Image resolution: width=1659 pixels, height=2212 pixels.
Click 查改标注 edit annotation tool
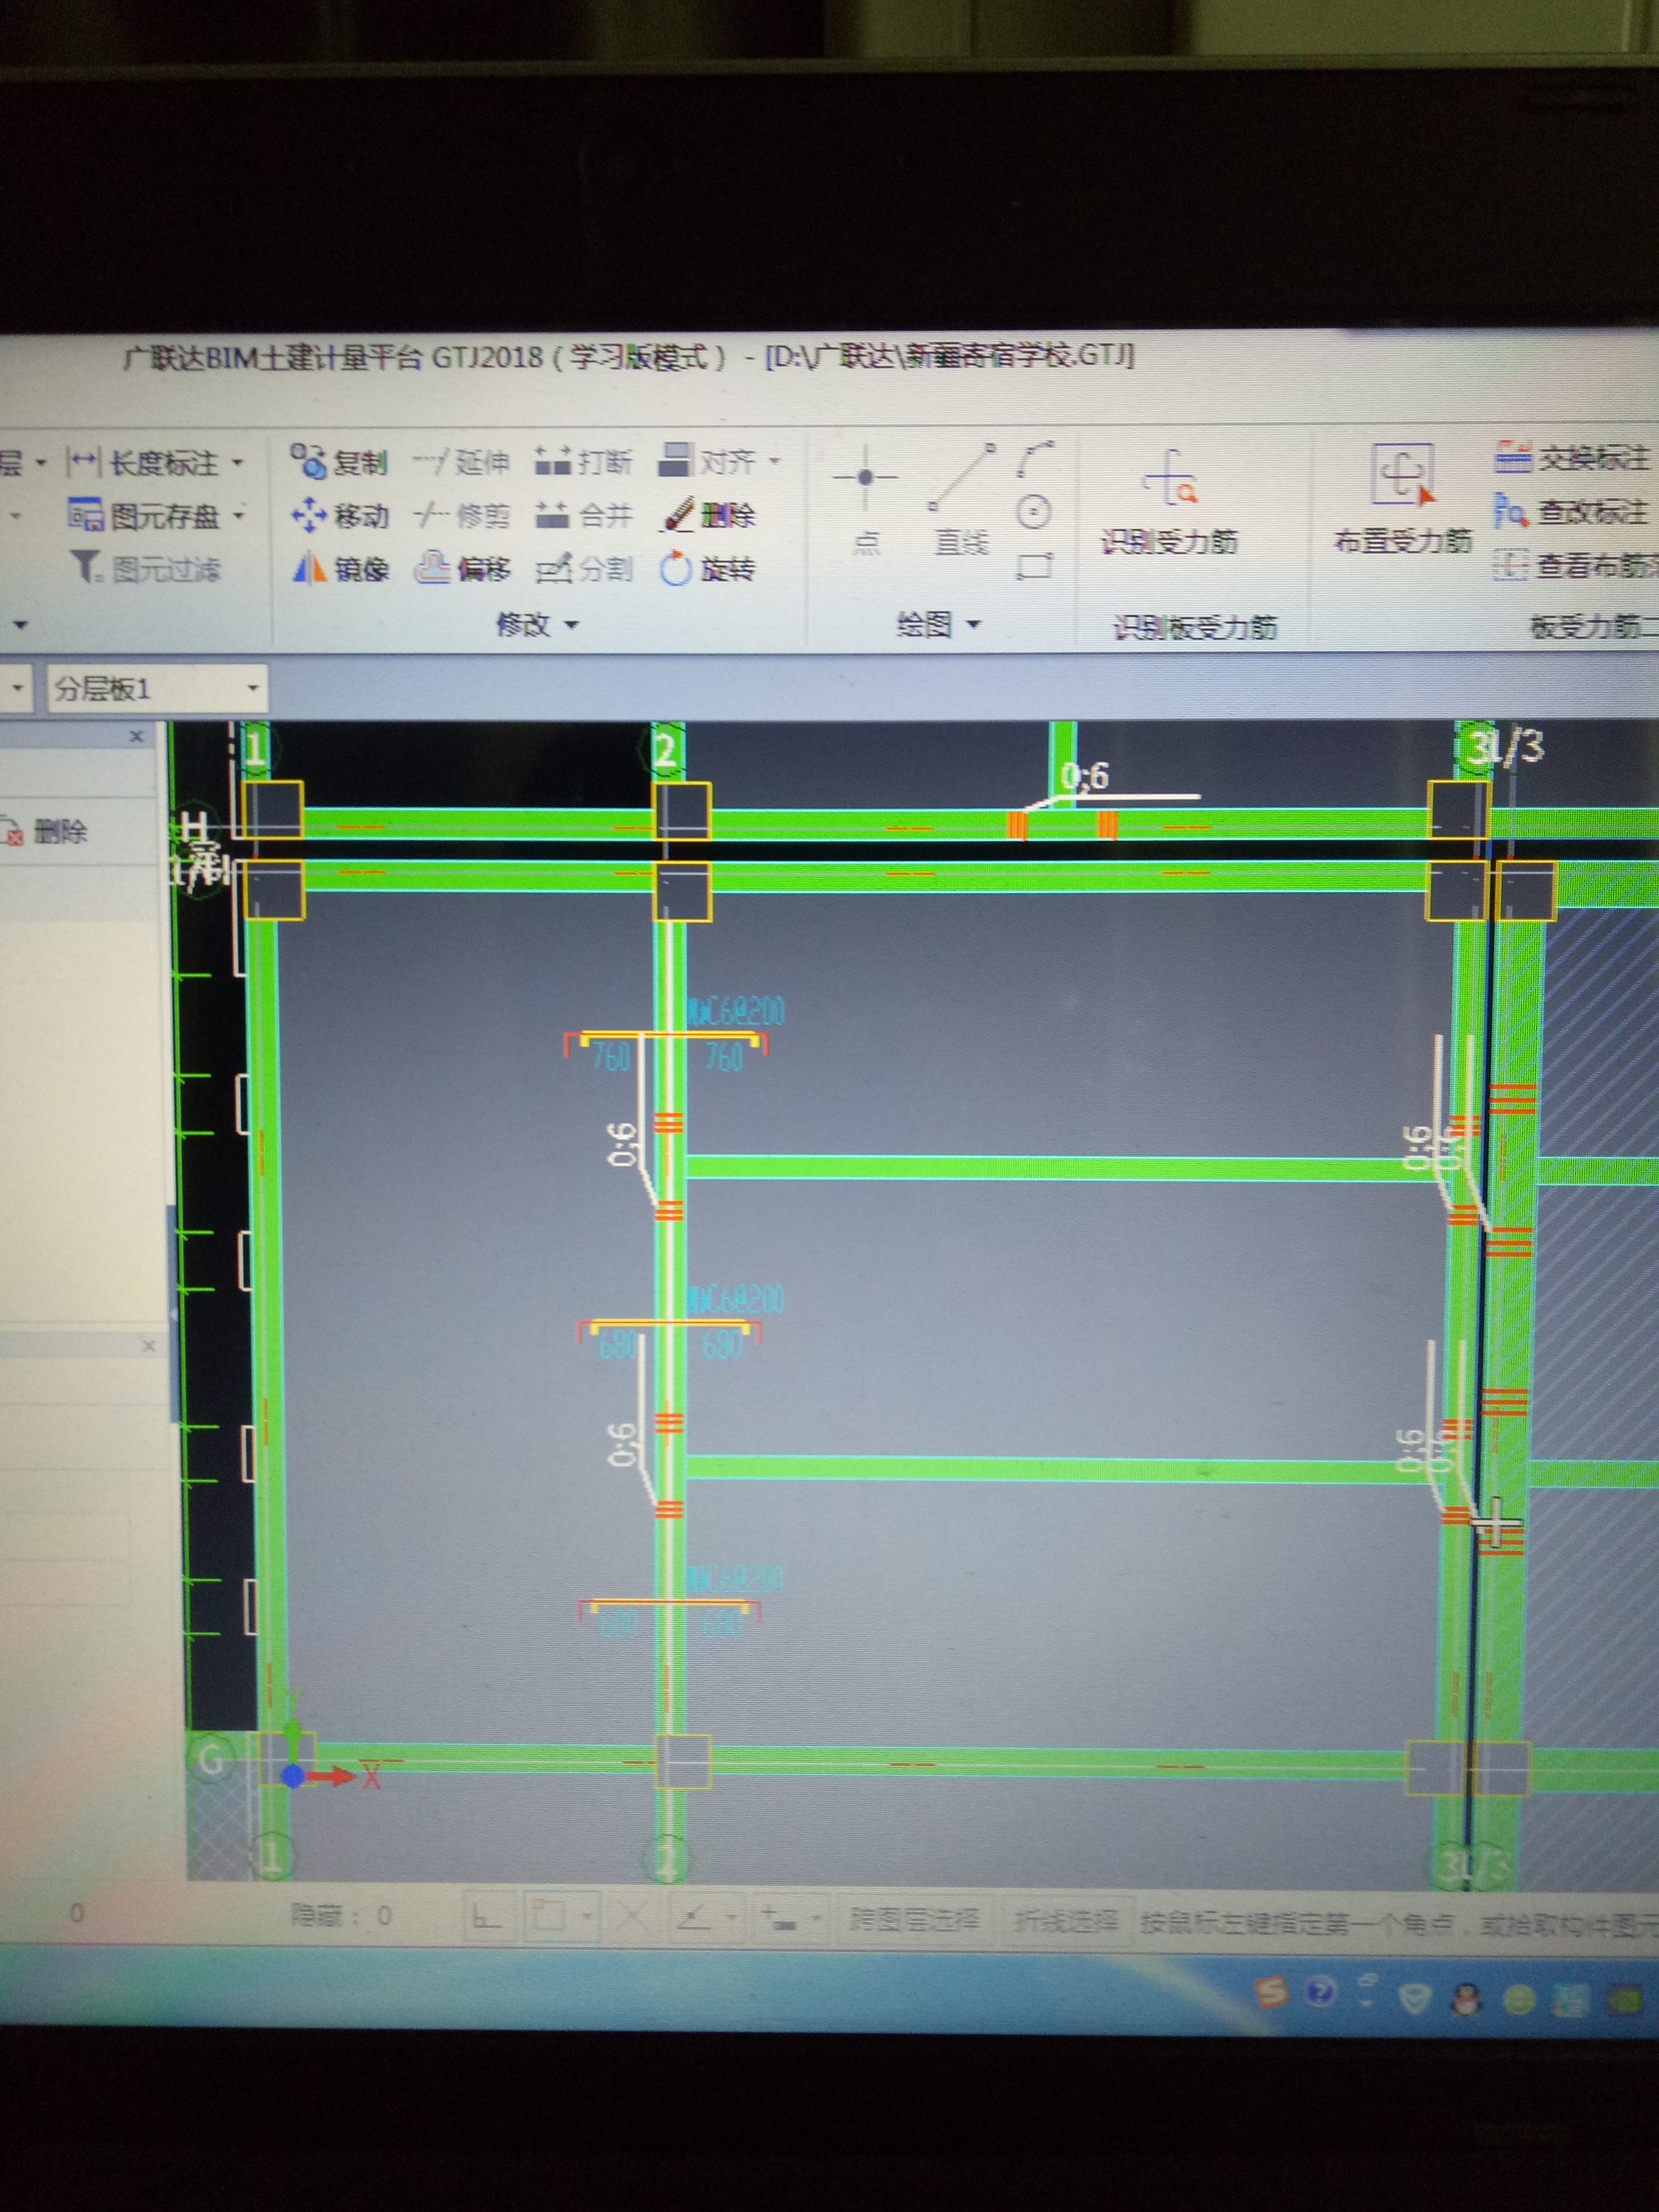[x=1570, y=511]
